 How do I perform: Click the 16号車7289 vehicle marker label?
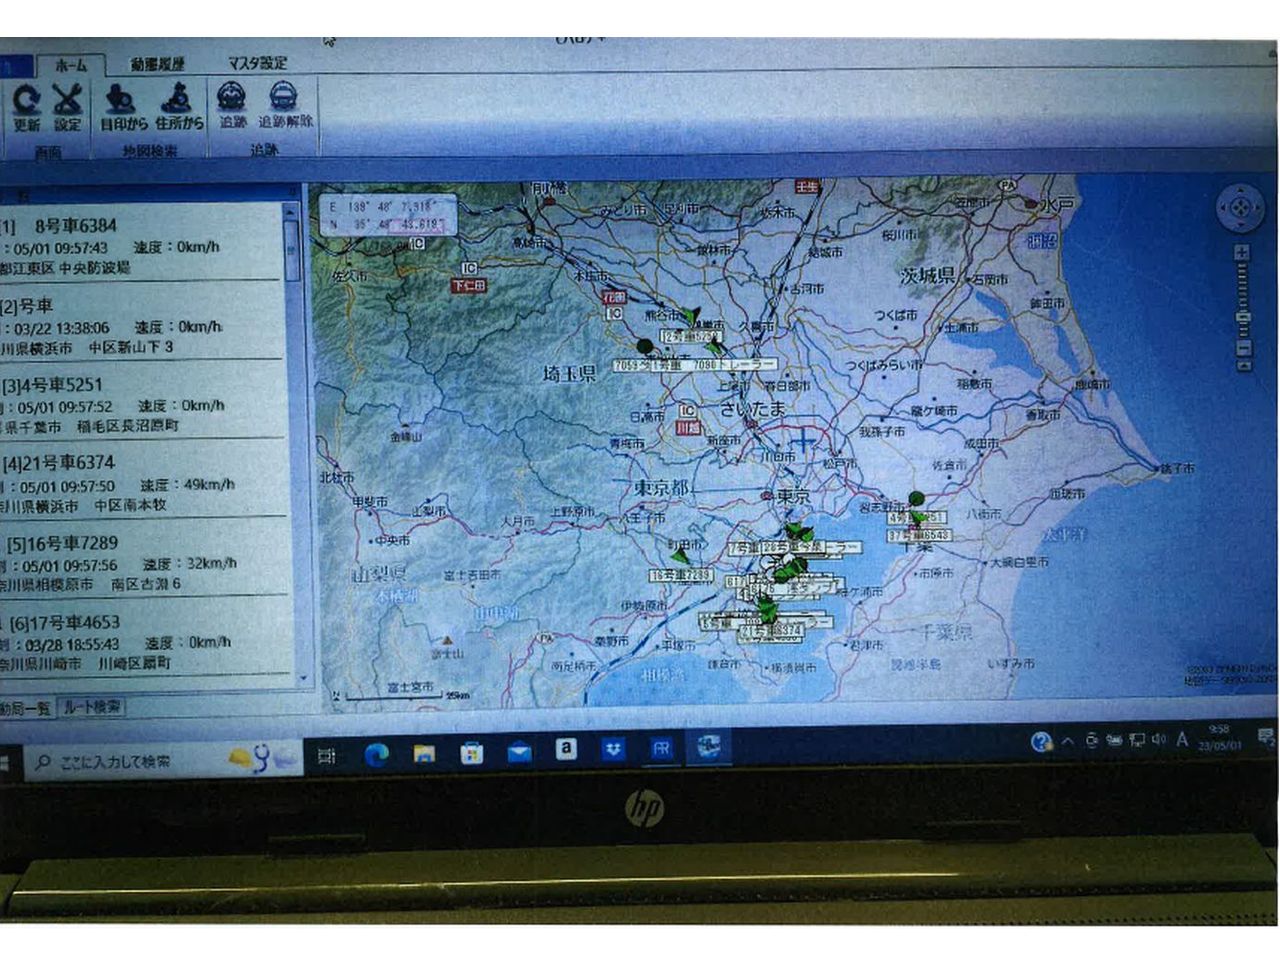[x=681, y=575]
